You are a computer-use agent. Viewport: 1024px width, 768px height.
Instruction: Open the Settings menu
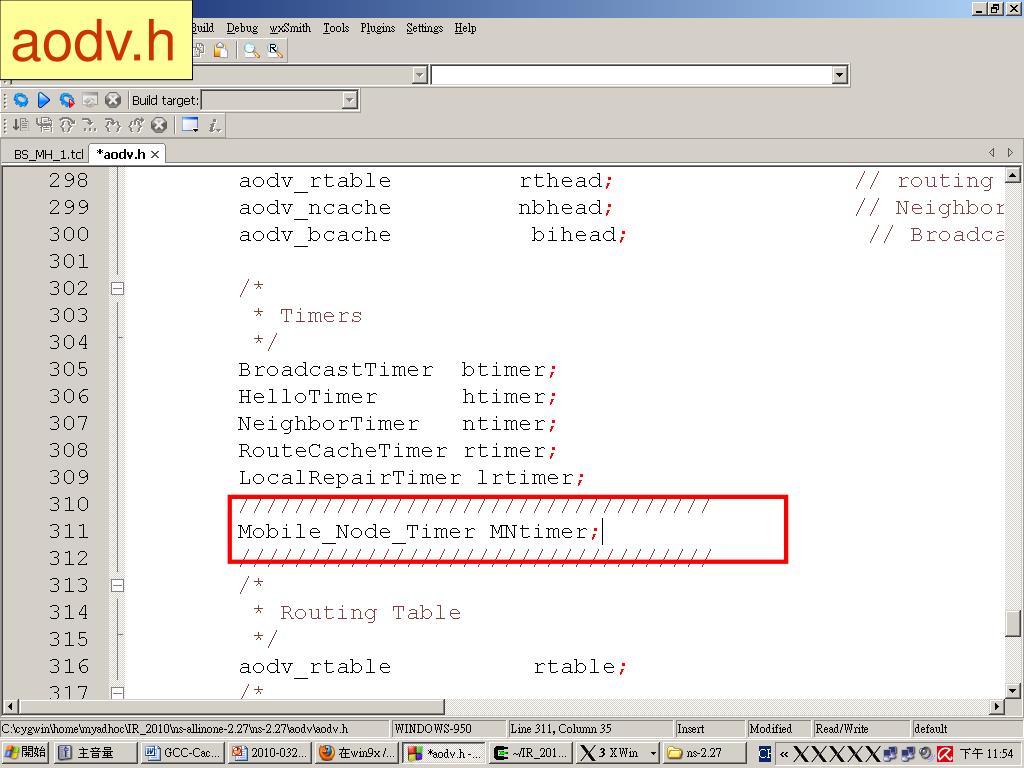coord(424,28)
